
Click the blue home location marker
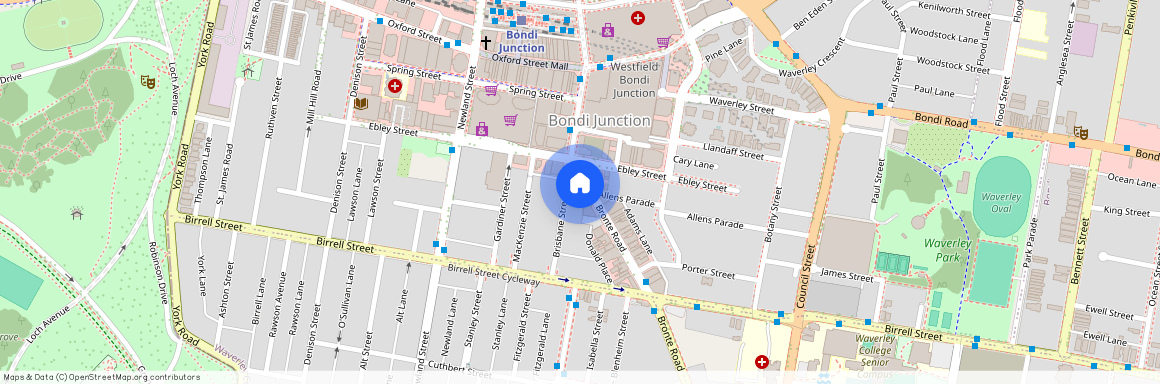point(579,183)
